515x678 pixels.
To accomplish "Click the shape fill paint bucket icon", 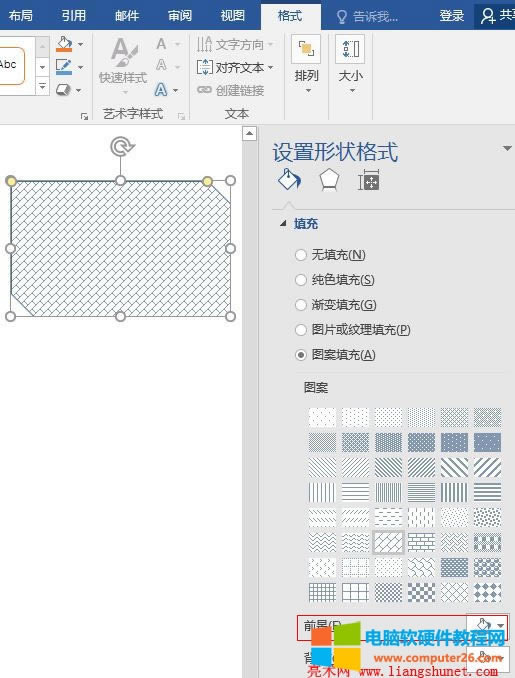I will (64, 44).
